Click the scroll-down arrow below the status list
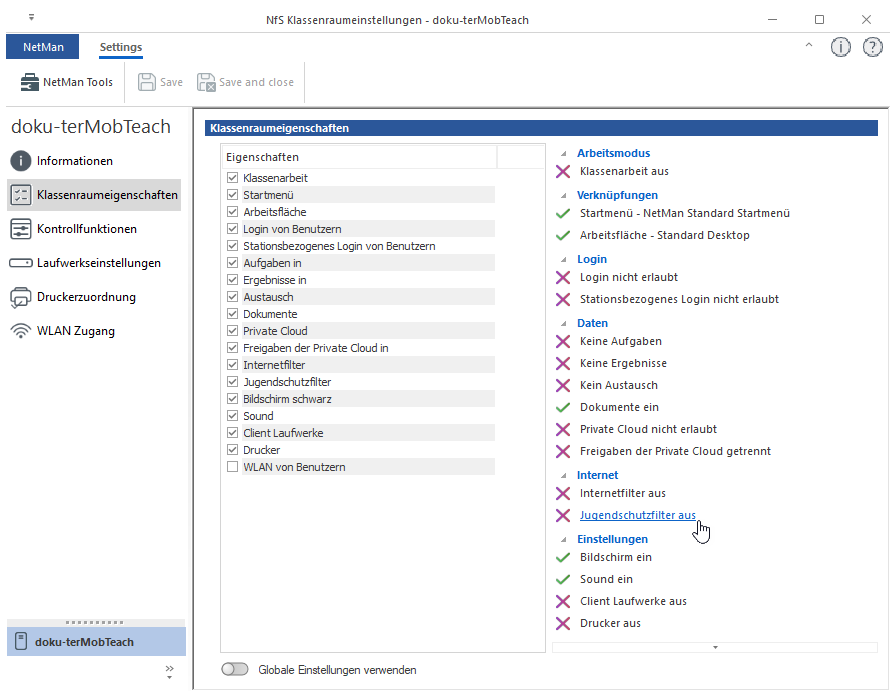This screenshot has width=896, height=696. [x=715, y=647]
